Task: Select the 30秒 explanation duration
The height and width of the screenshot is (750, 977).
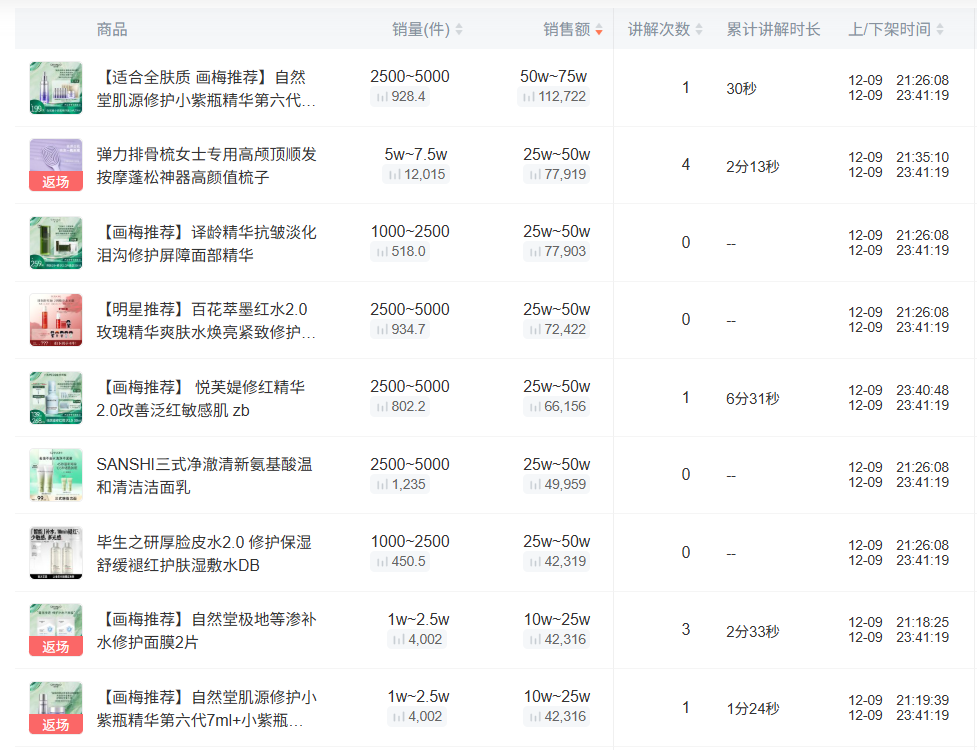Action: pyautogui.click(x=741, y=88)
